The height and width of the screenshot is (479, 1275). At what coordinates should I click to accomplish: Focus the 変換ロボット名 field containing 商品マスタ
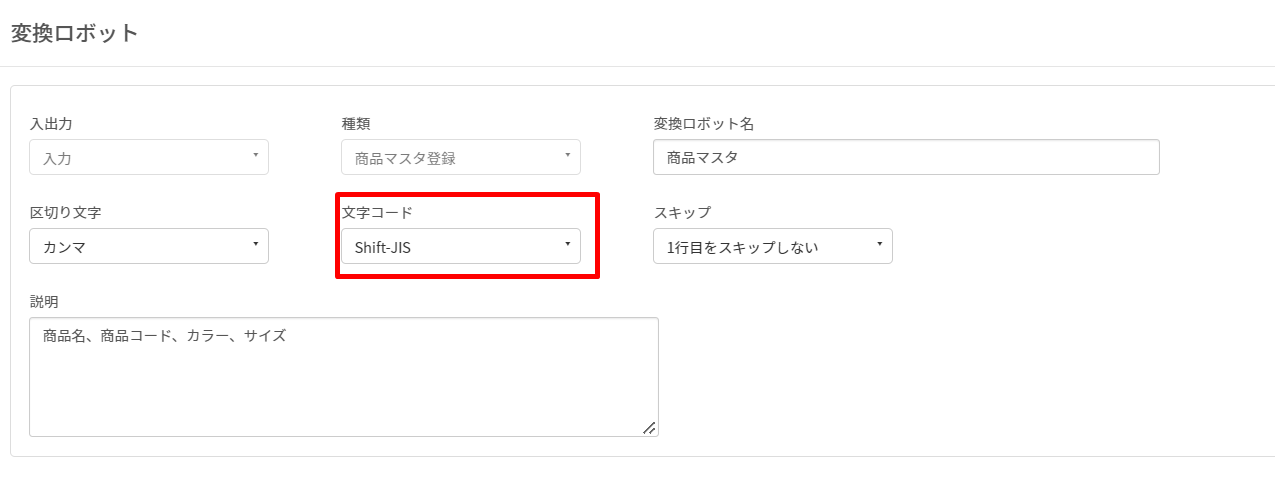[906, 157]
